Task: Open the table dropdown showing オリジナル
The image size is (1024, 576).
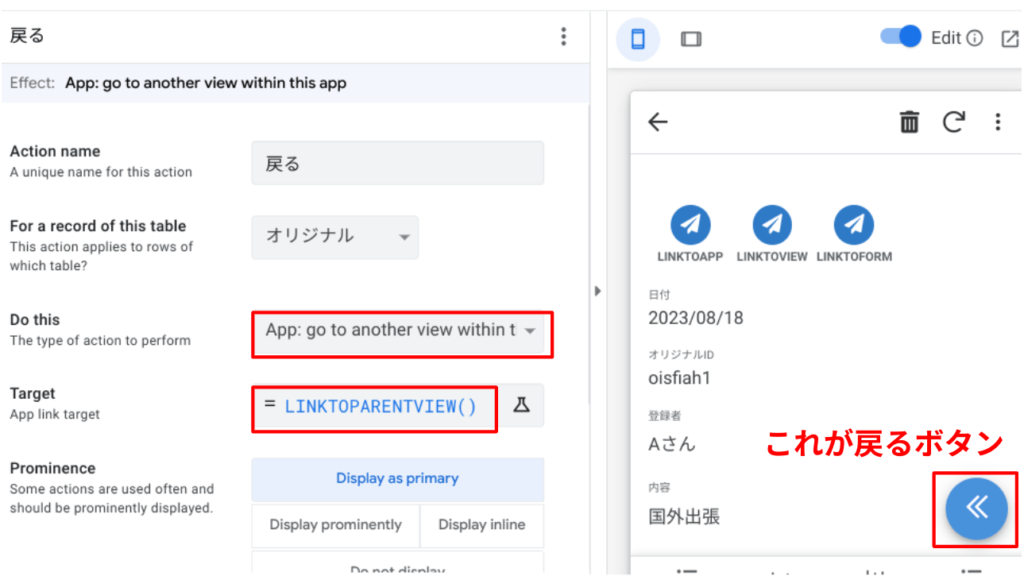Action: pos(335,237)
